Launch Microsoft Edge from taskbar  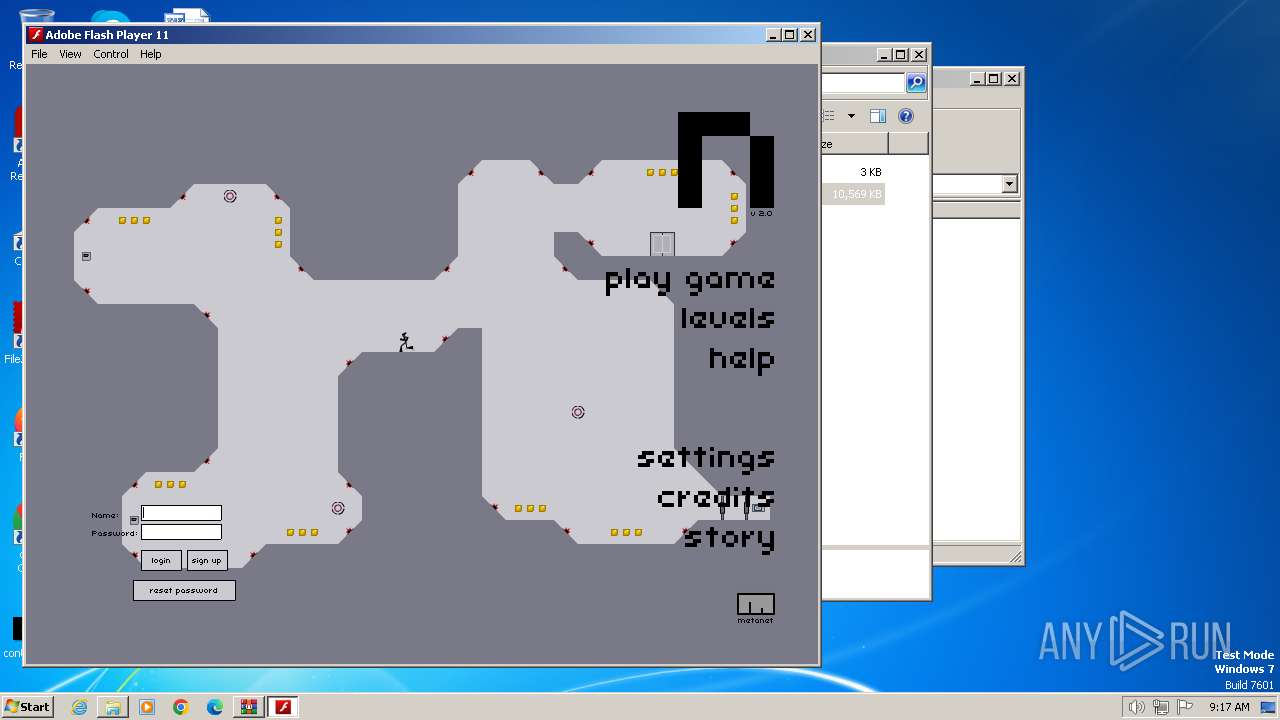(215, 707)
